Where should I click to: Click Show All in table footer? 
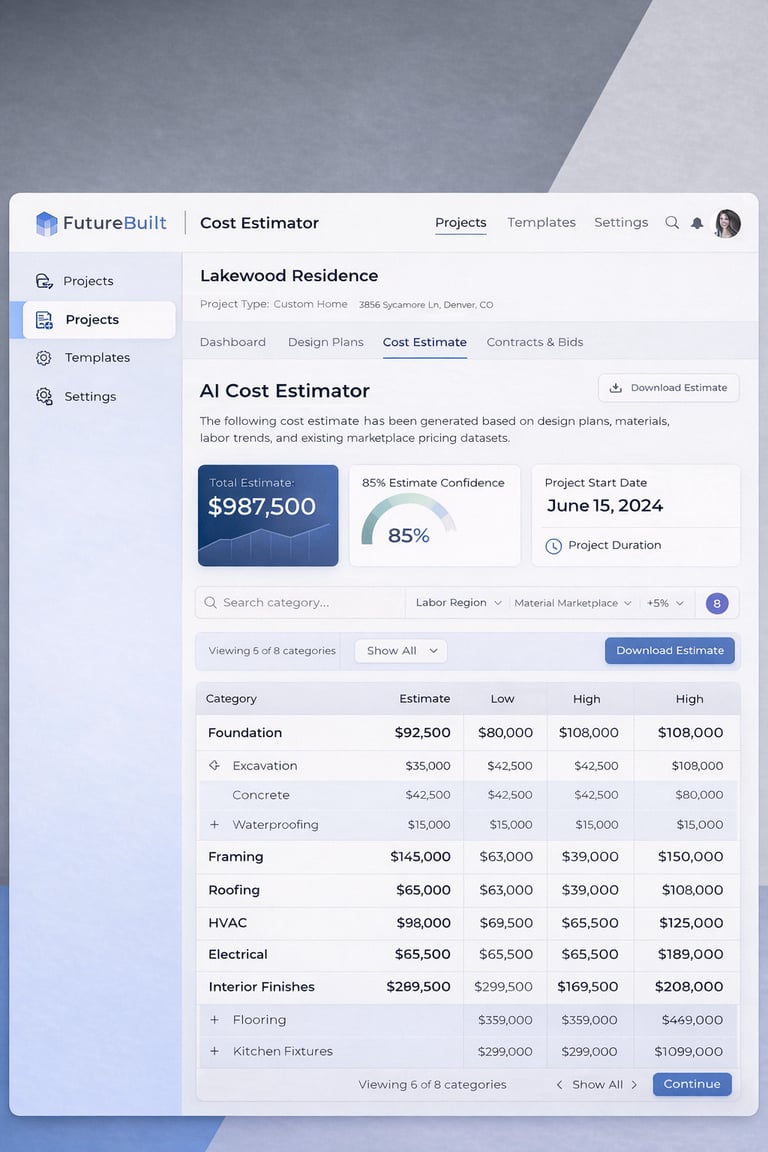tap(597, 1084)
